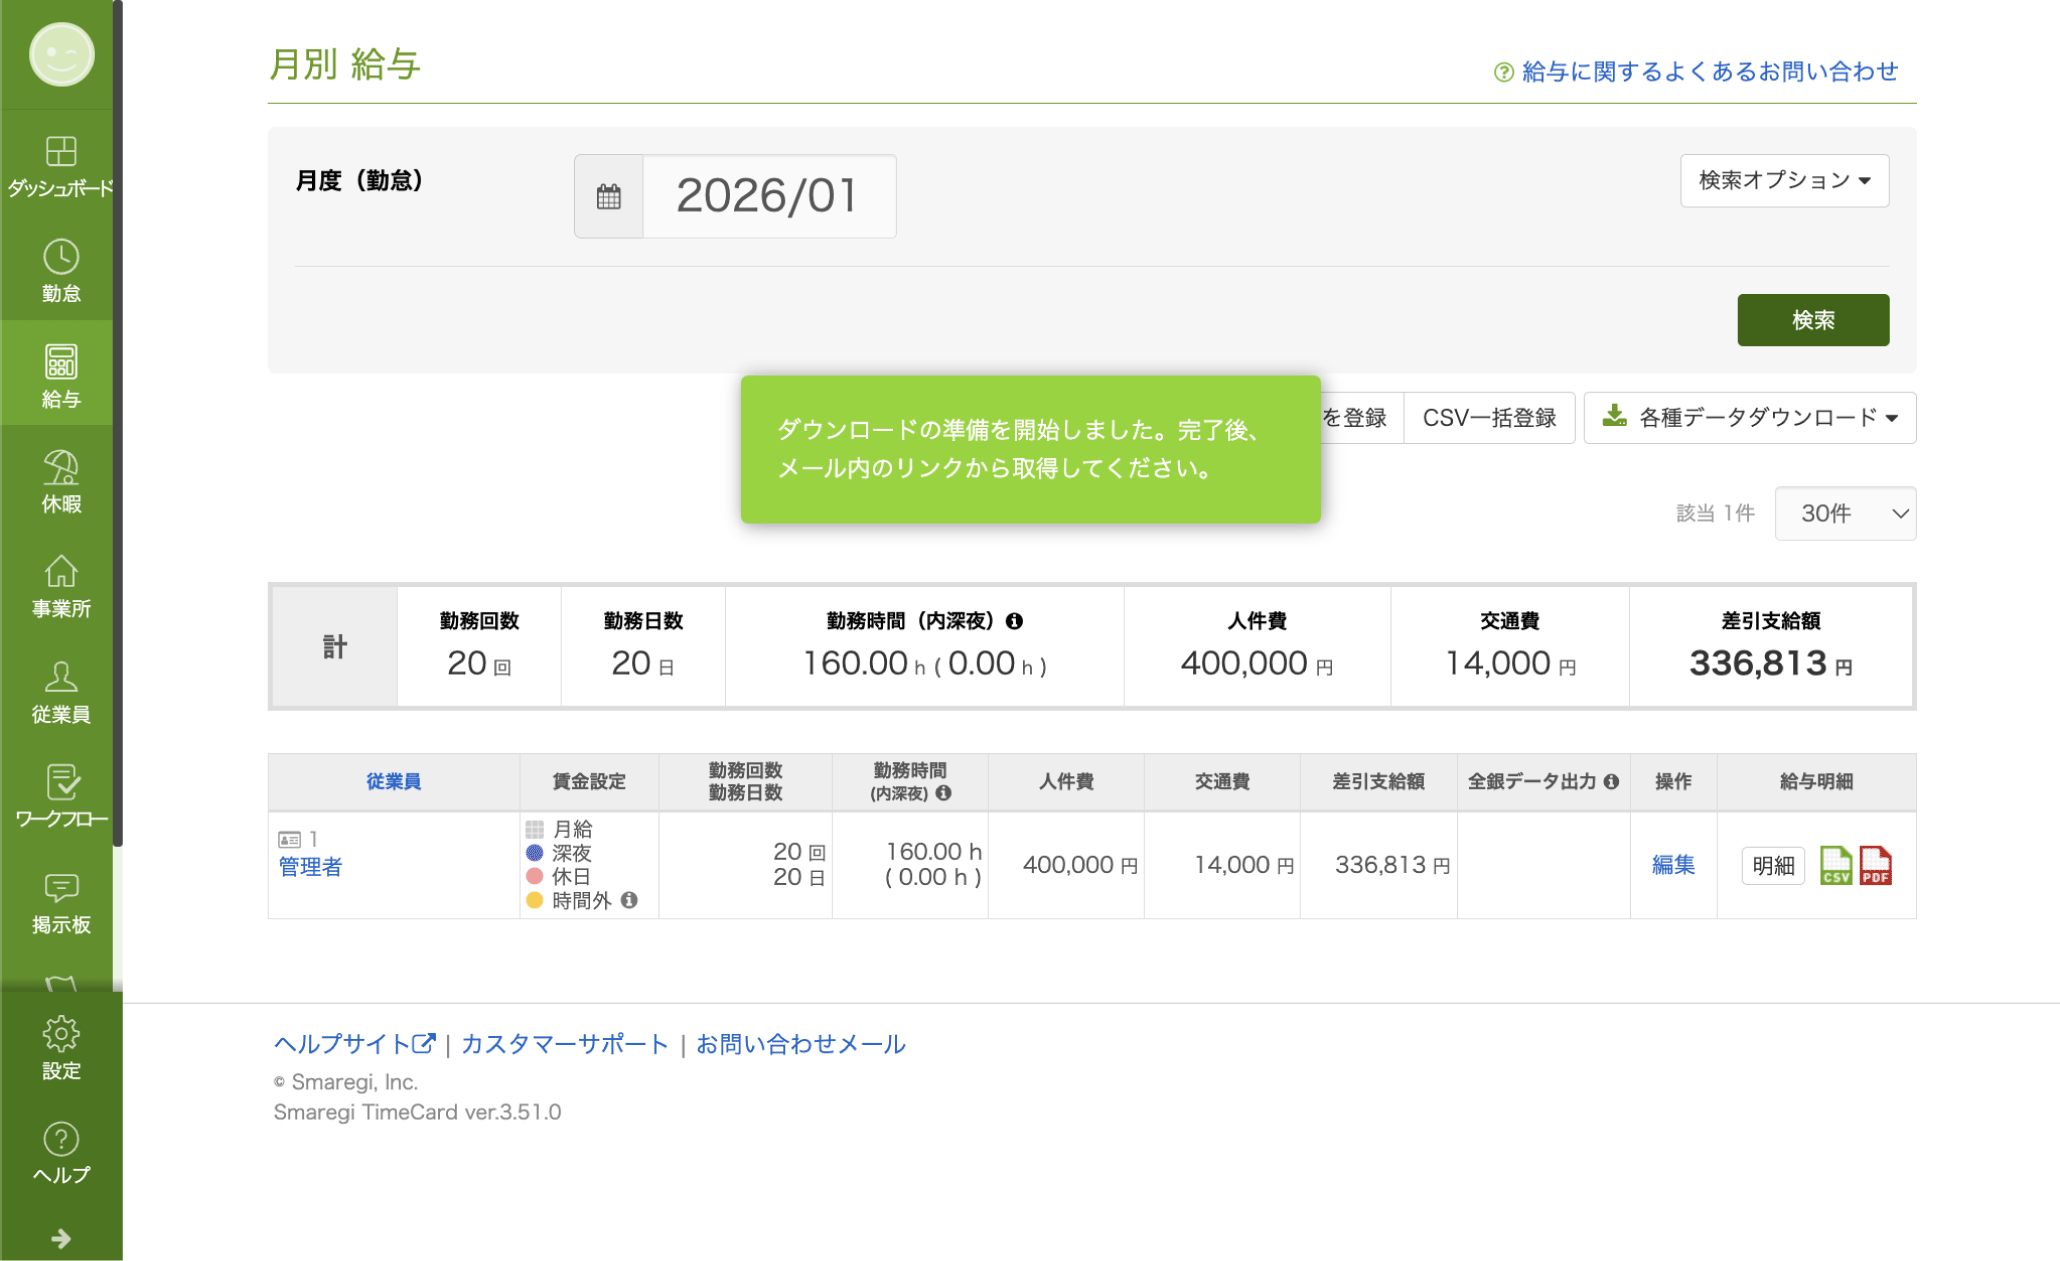
Task: Open the 管理者 employee link
Action: (310, 867)
